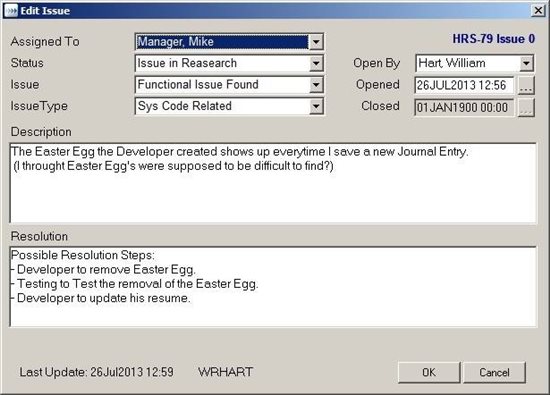Open the Open By dropdown arrow
This screenshot has height=395, width=550.
pyautogui.click(x=526, y=63)
